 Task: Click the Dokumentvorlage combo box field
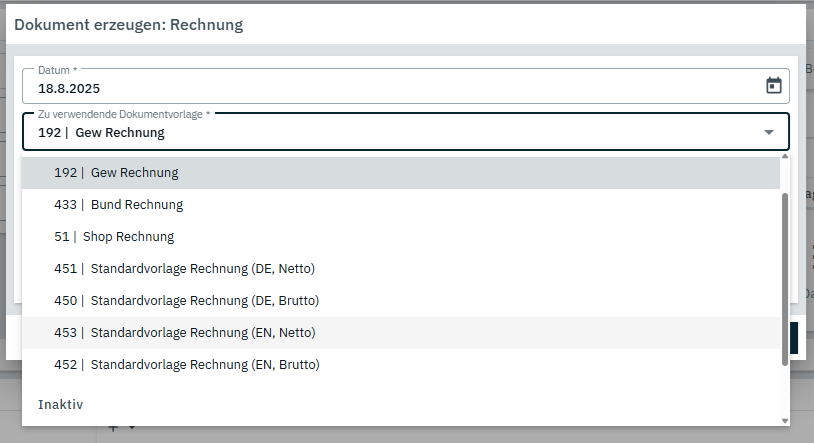coord(390,132)
